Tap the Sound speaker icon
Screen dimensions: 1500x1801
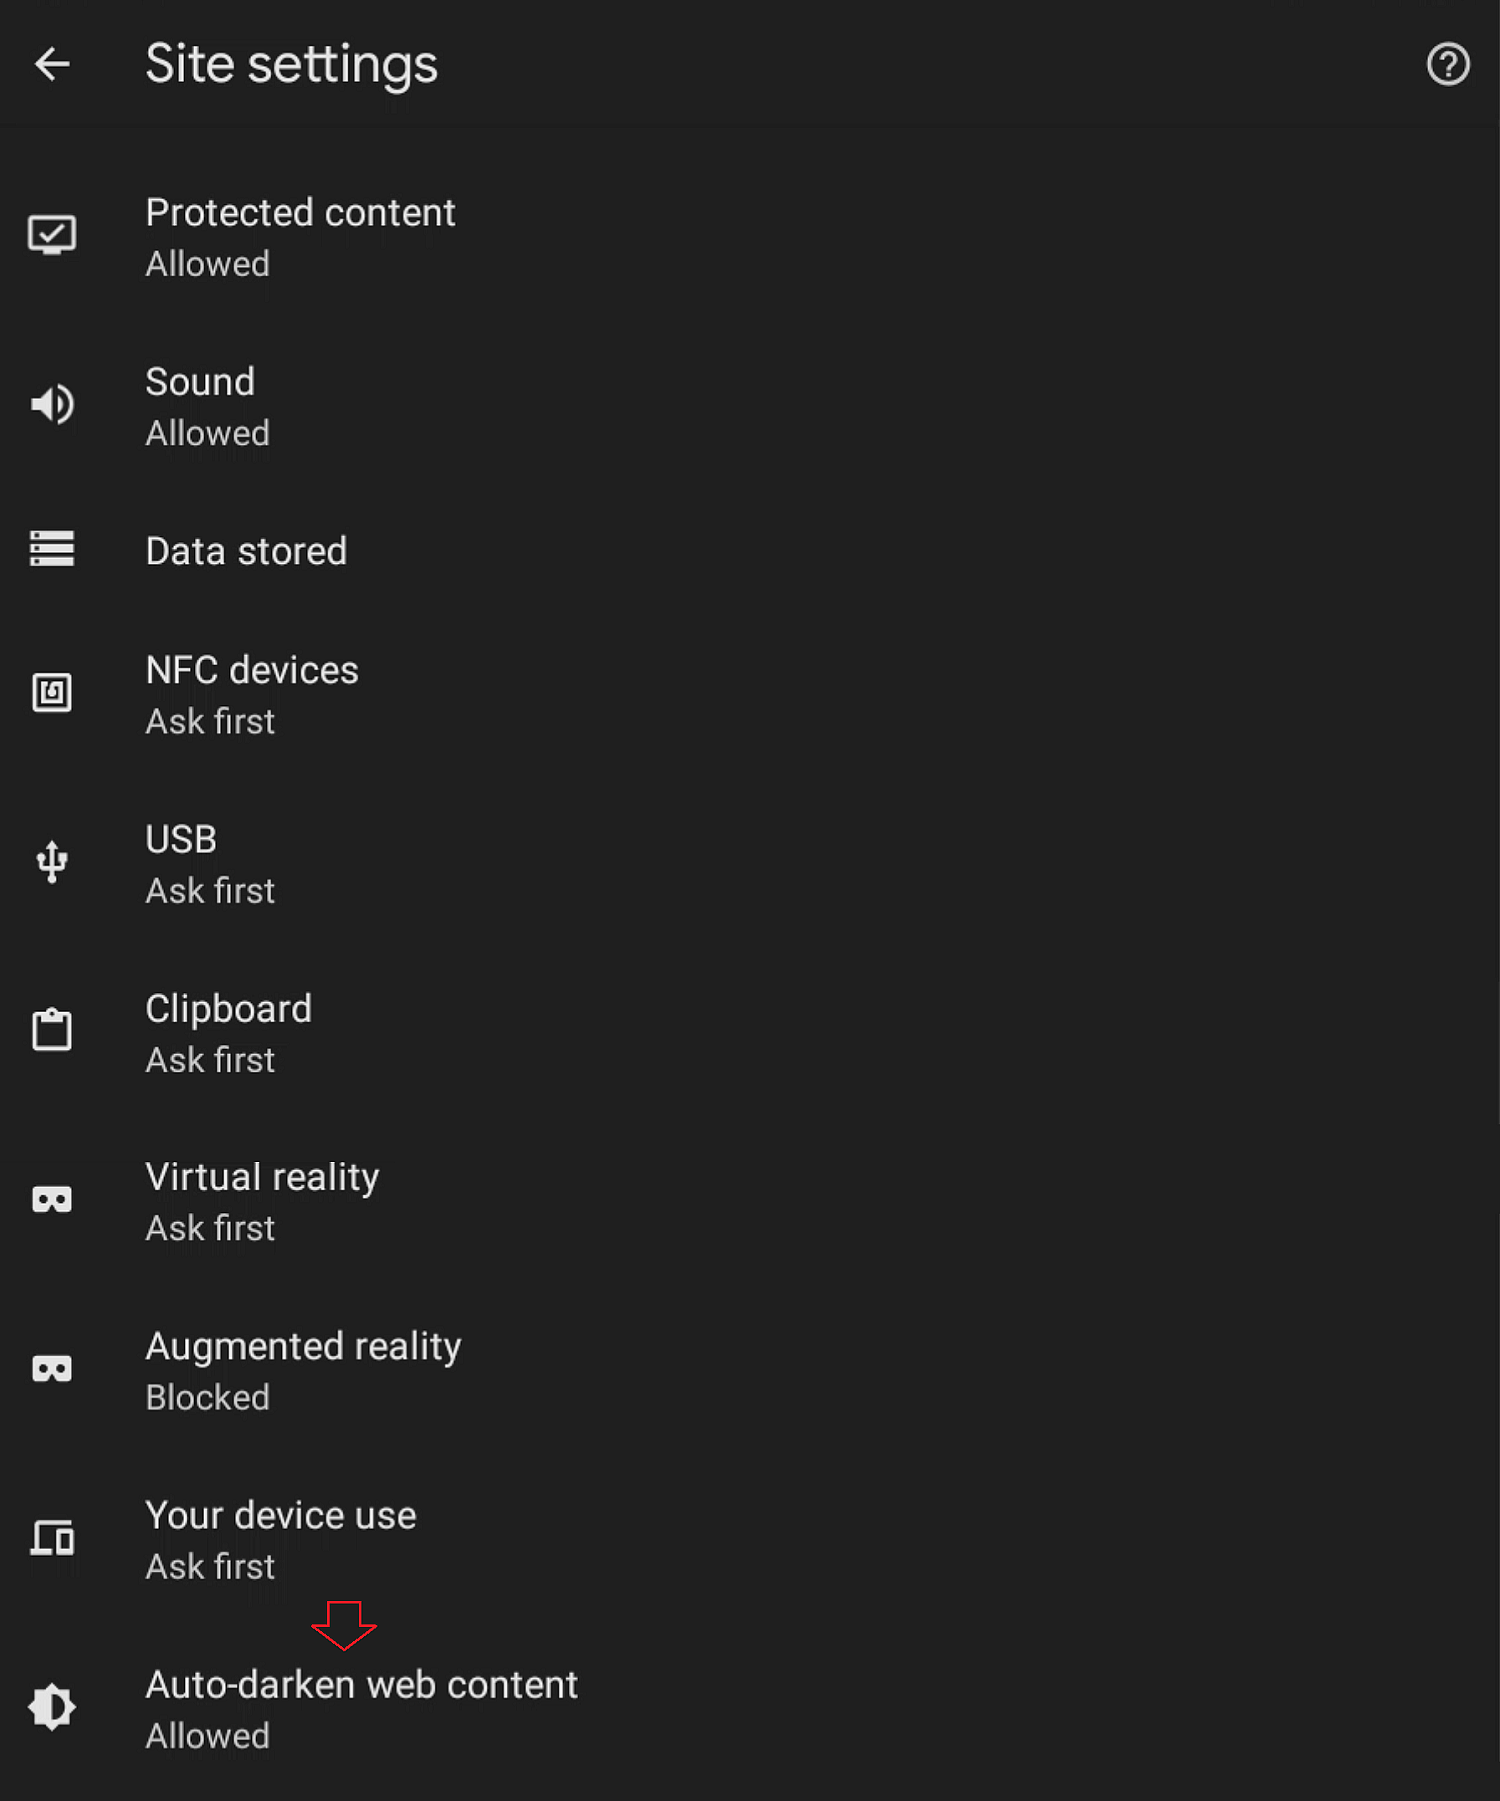52,405
